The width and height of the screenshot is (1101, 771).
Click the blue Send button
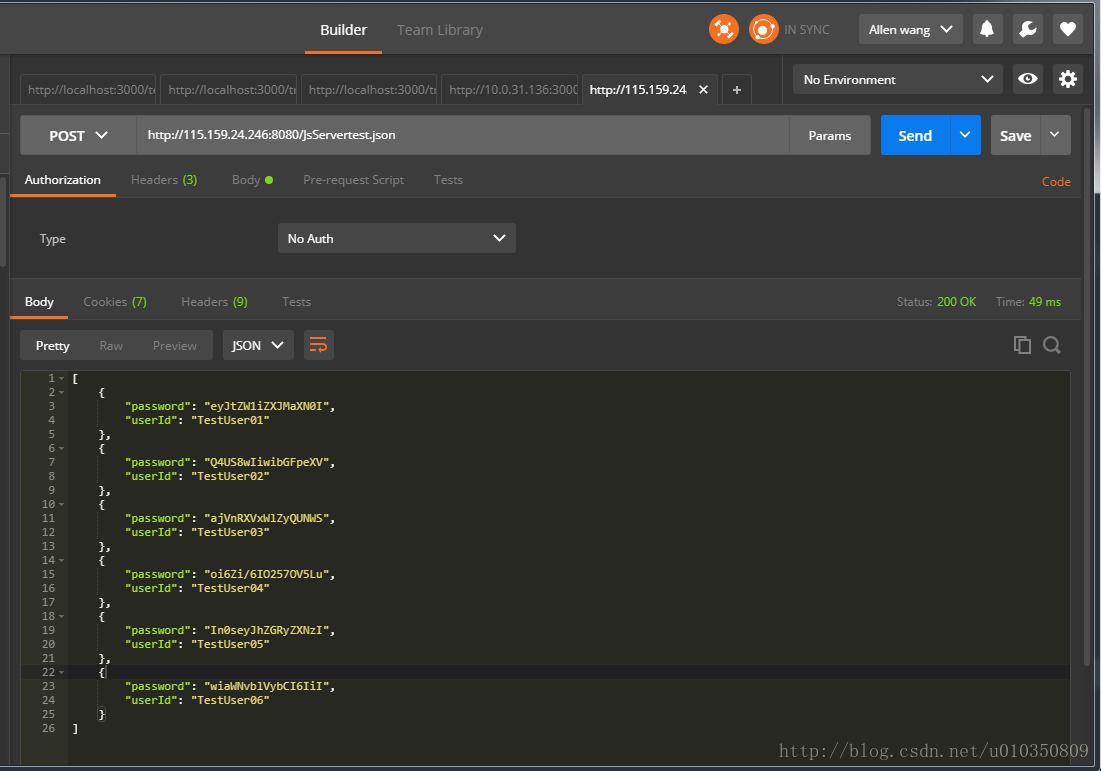pos(915,136)
